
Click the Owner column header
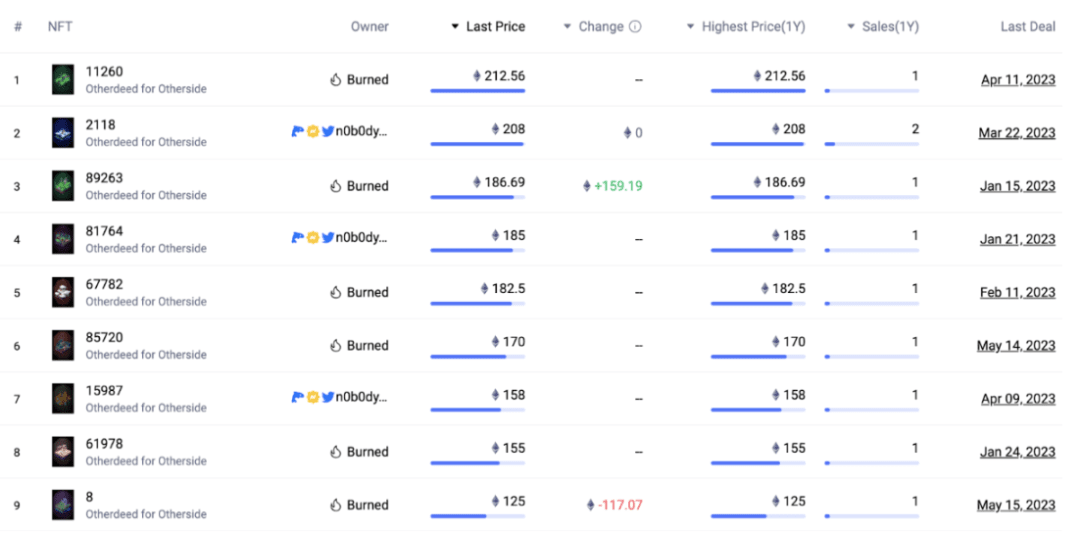click(369, 27)
